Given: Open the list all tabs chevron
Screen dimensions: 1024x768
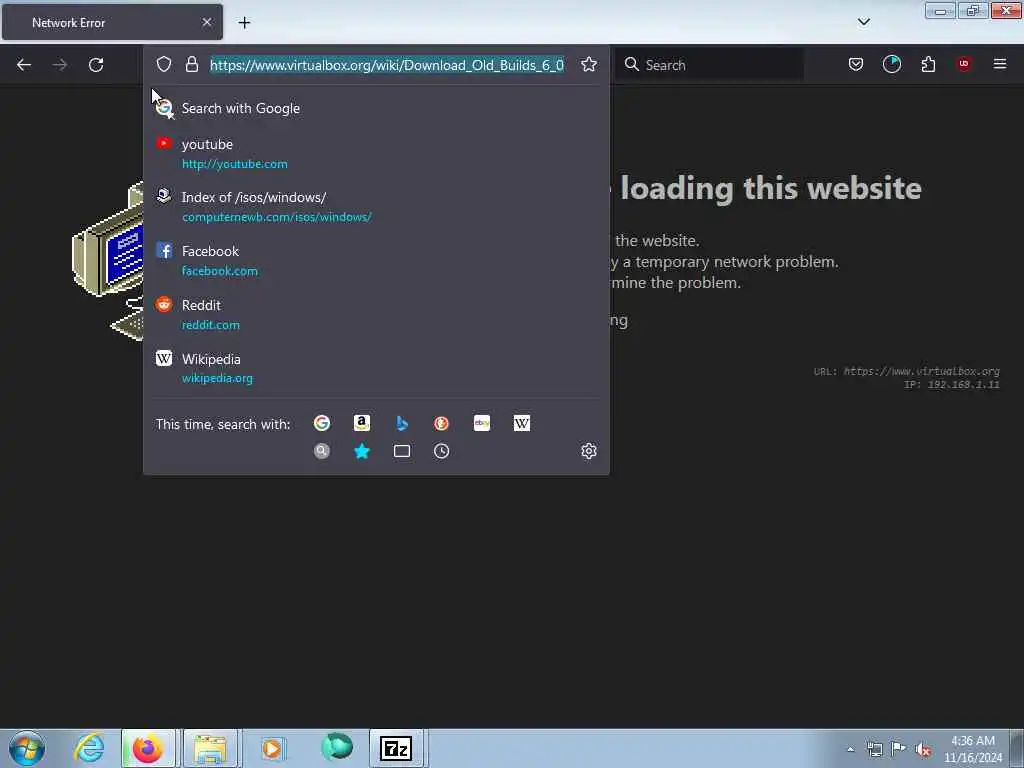Looking at the screenshot, I should 863,22.
